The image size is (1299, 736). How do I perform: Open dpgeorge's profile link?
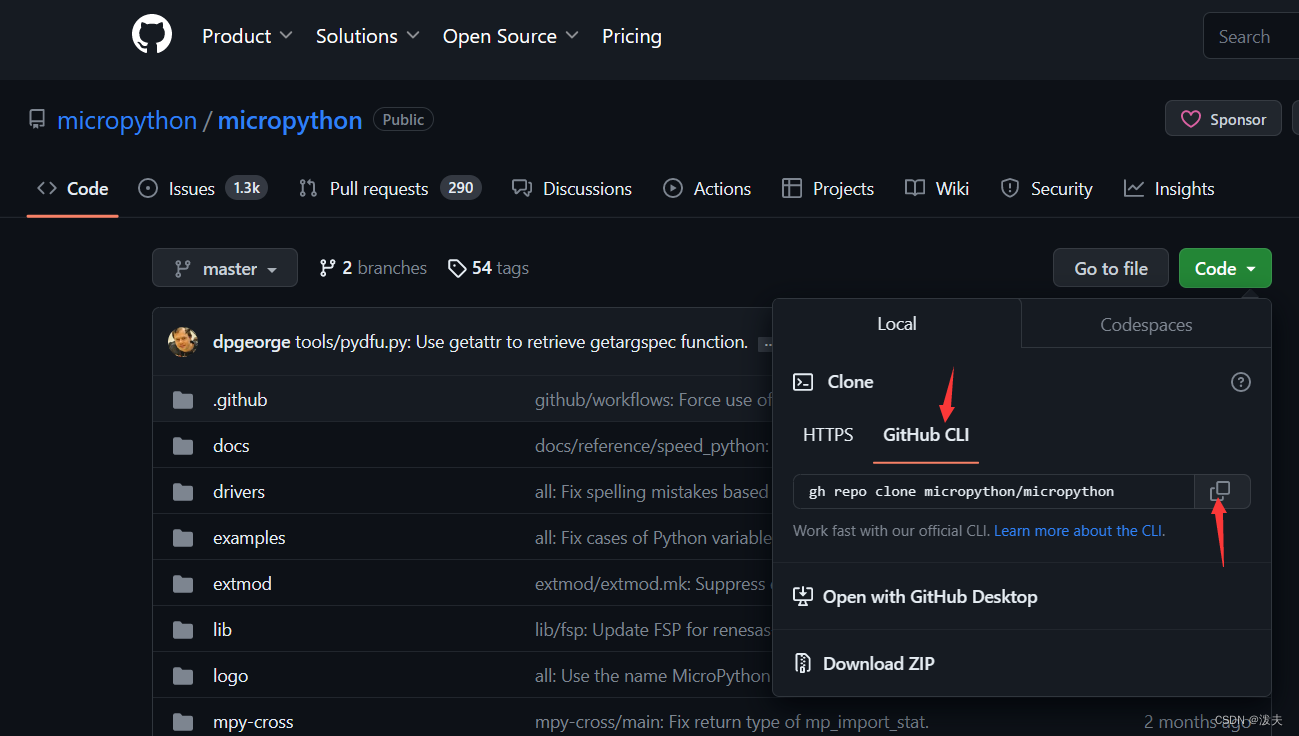(x=252, y=342)
